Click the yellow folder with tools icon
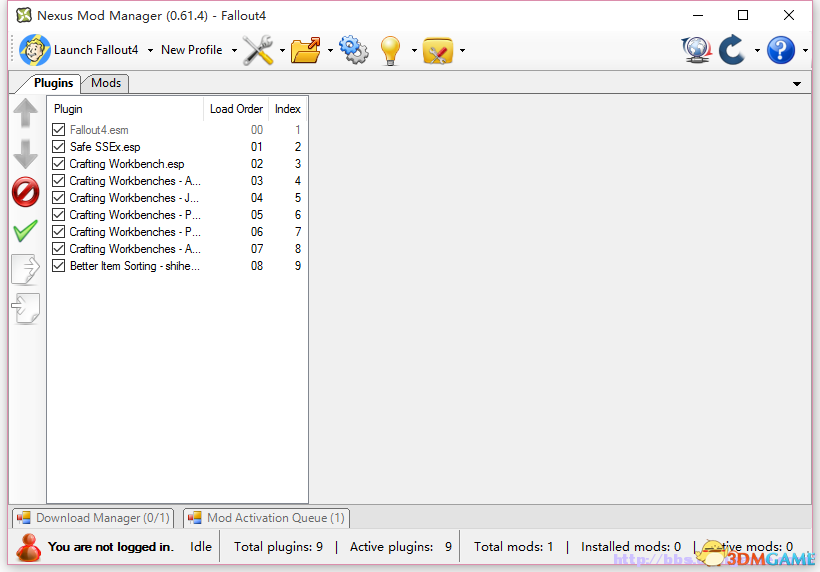 pyautogui.click(x=438, y=51)
